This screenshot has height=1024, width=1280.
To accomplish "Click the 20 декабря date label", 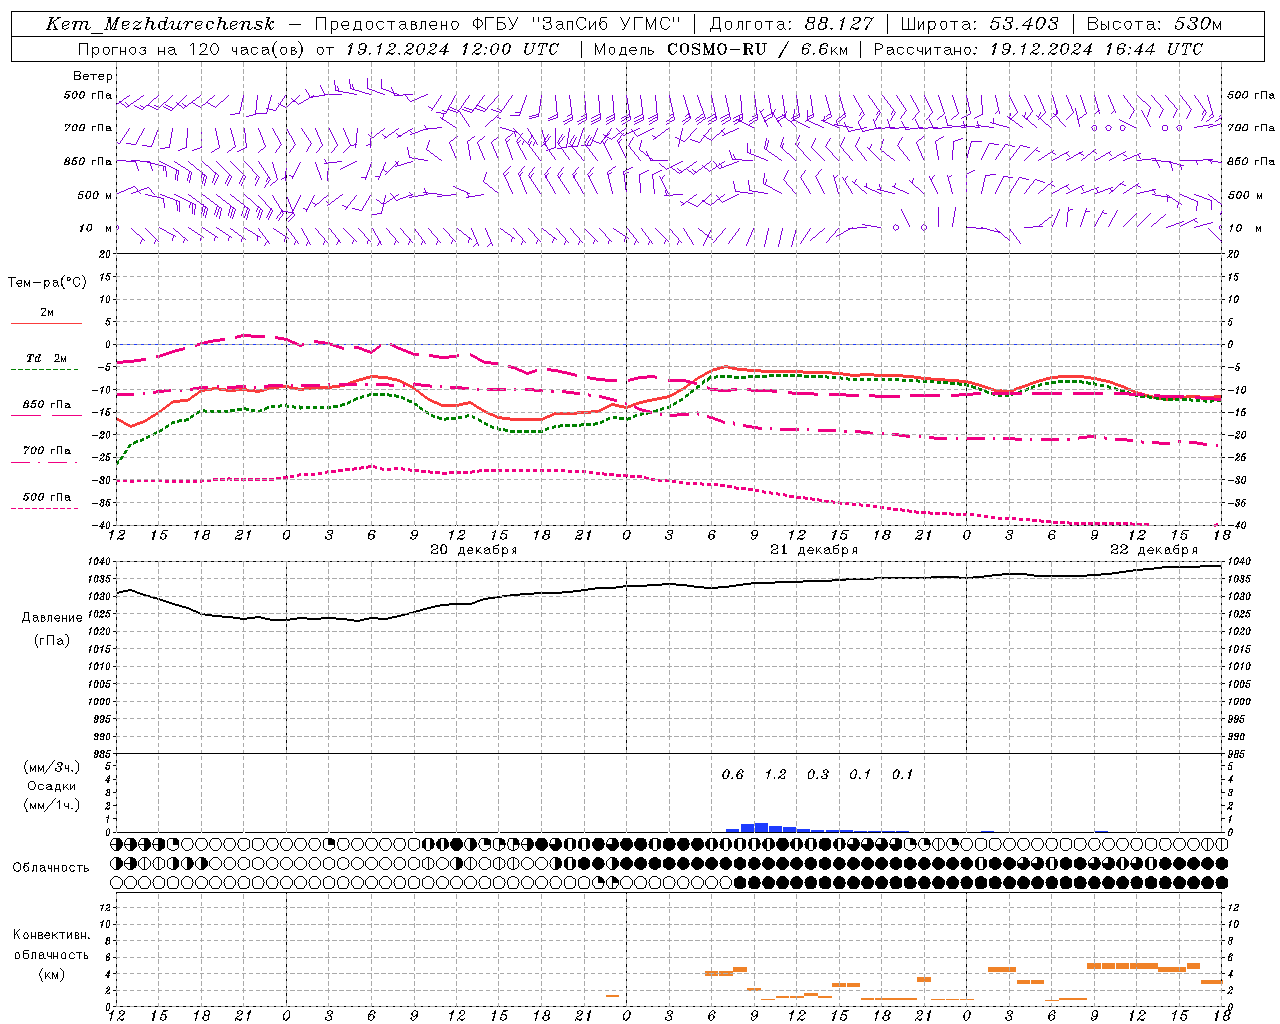I will click(x=474, y=550).
